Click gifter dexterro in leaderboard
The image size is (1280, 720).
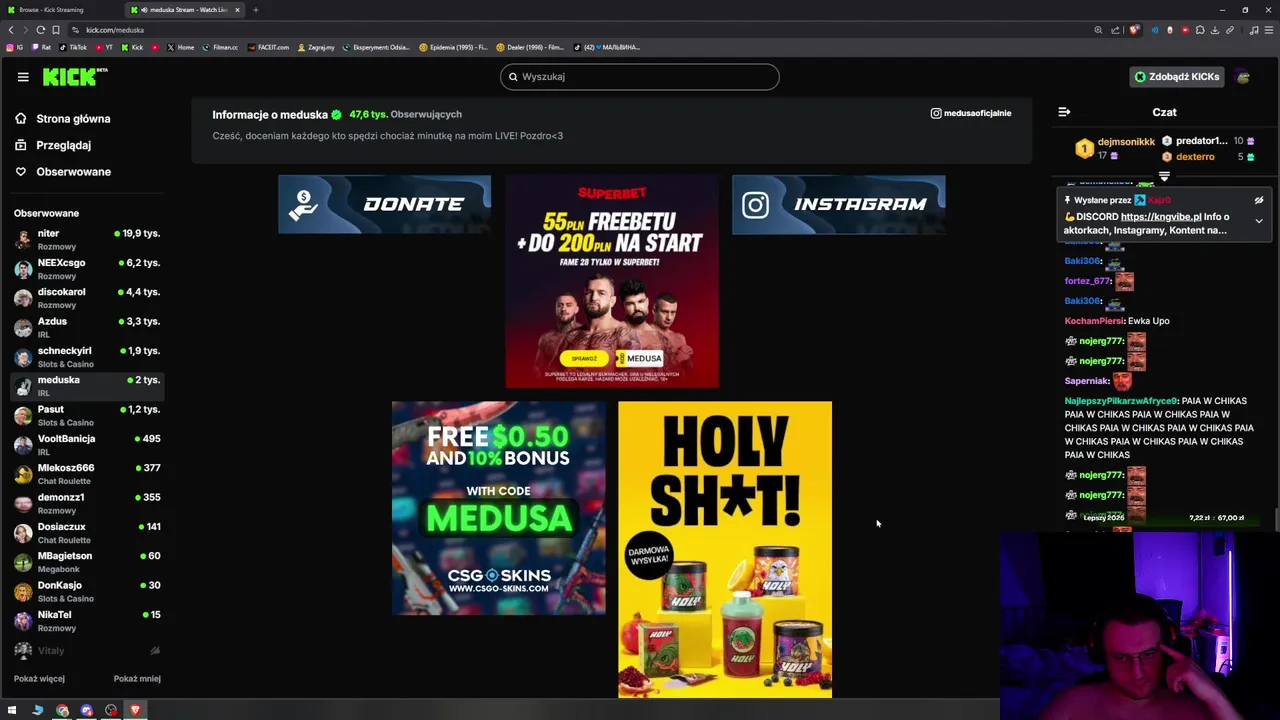pyautogui.click(x=1195, y=157)
